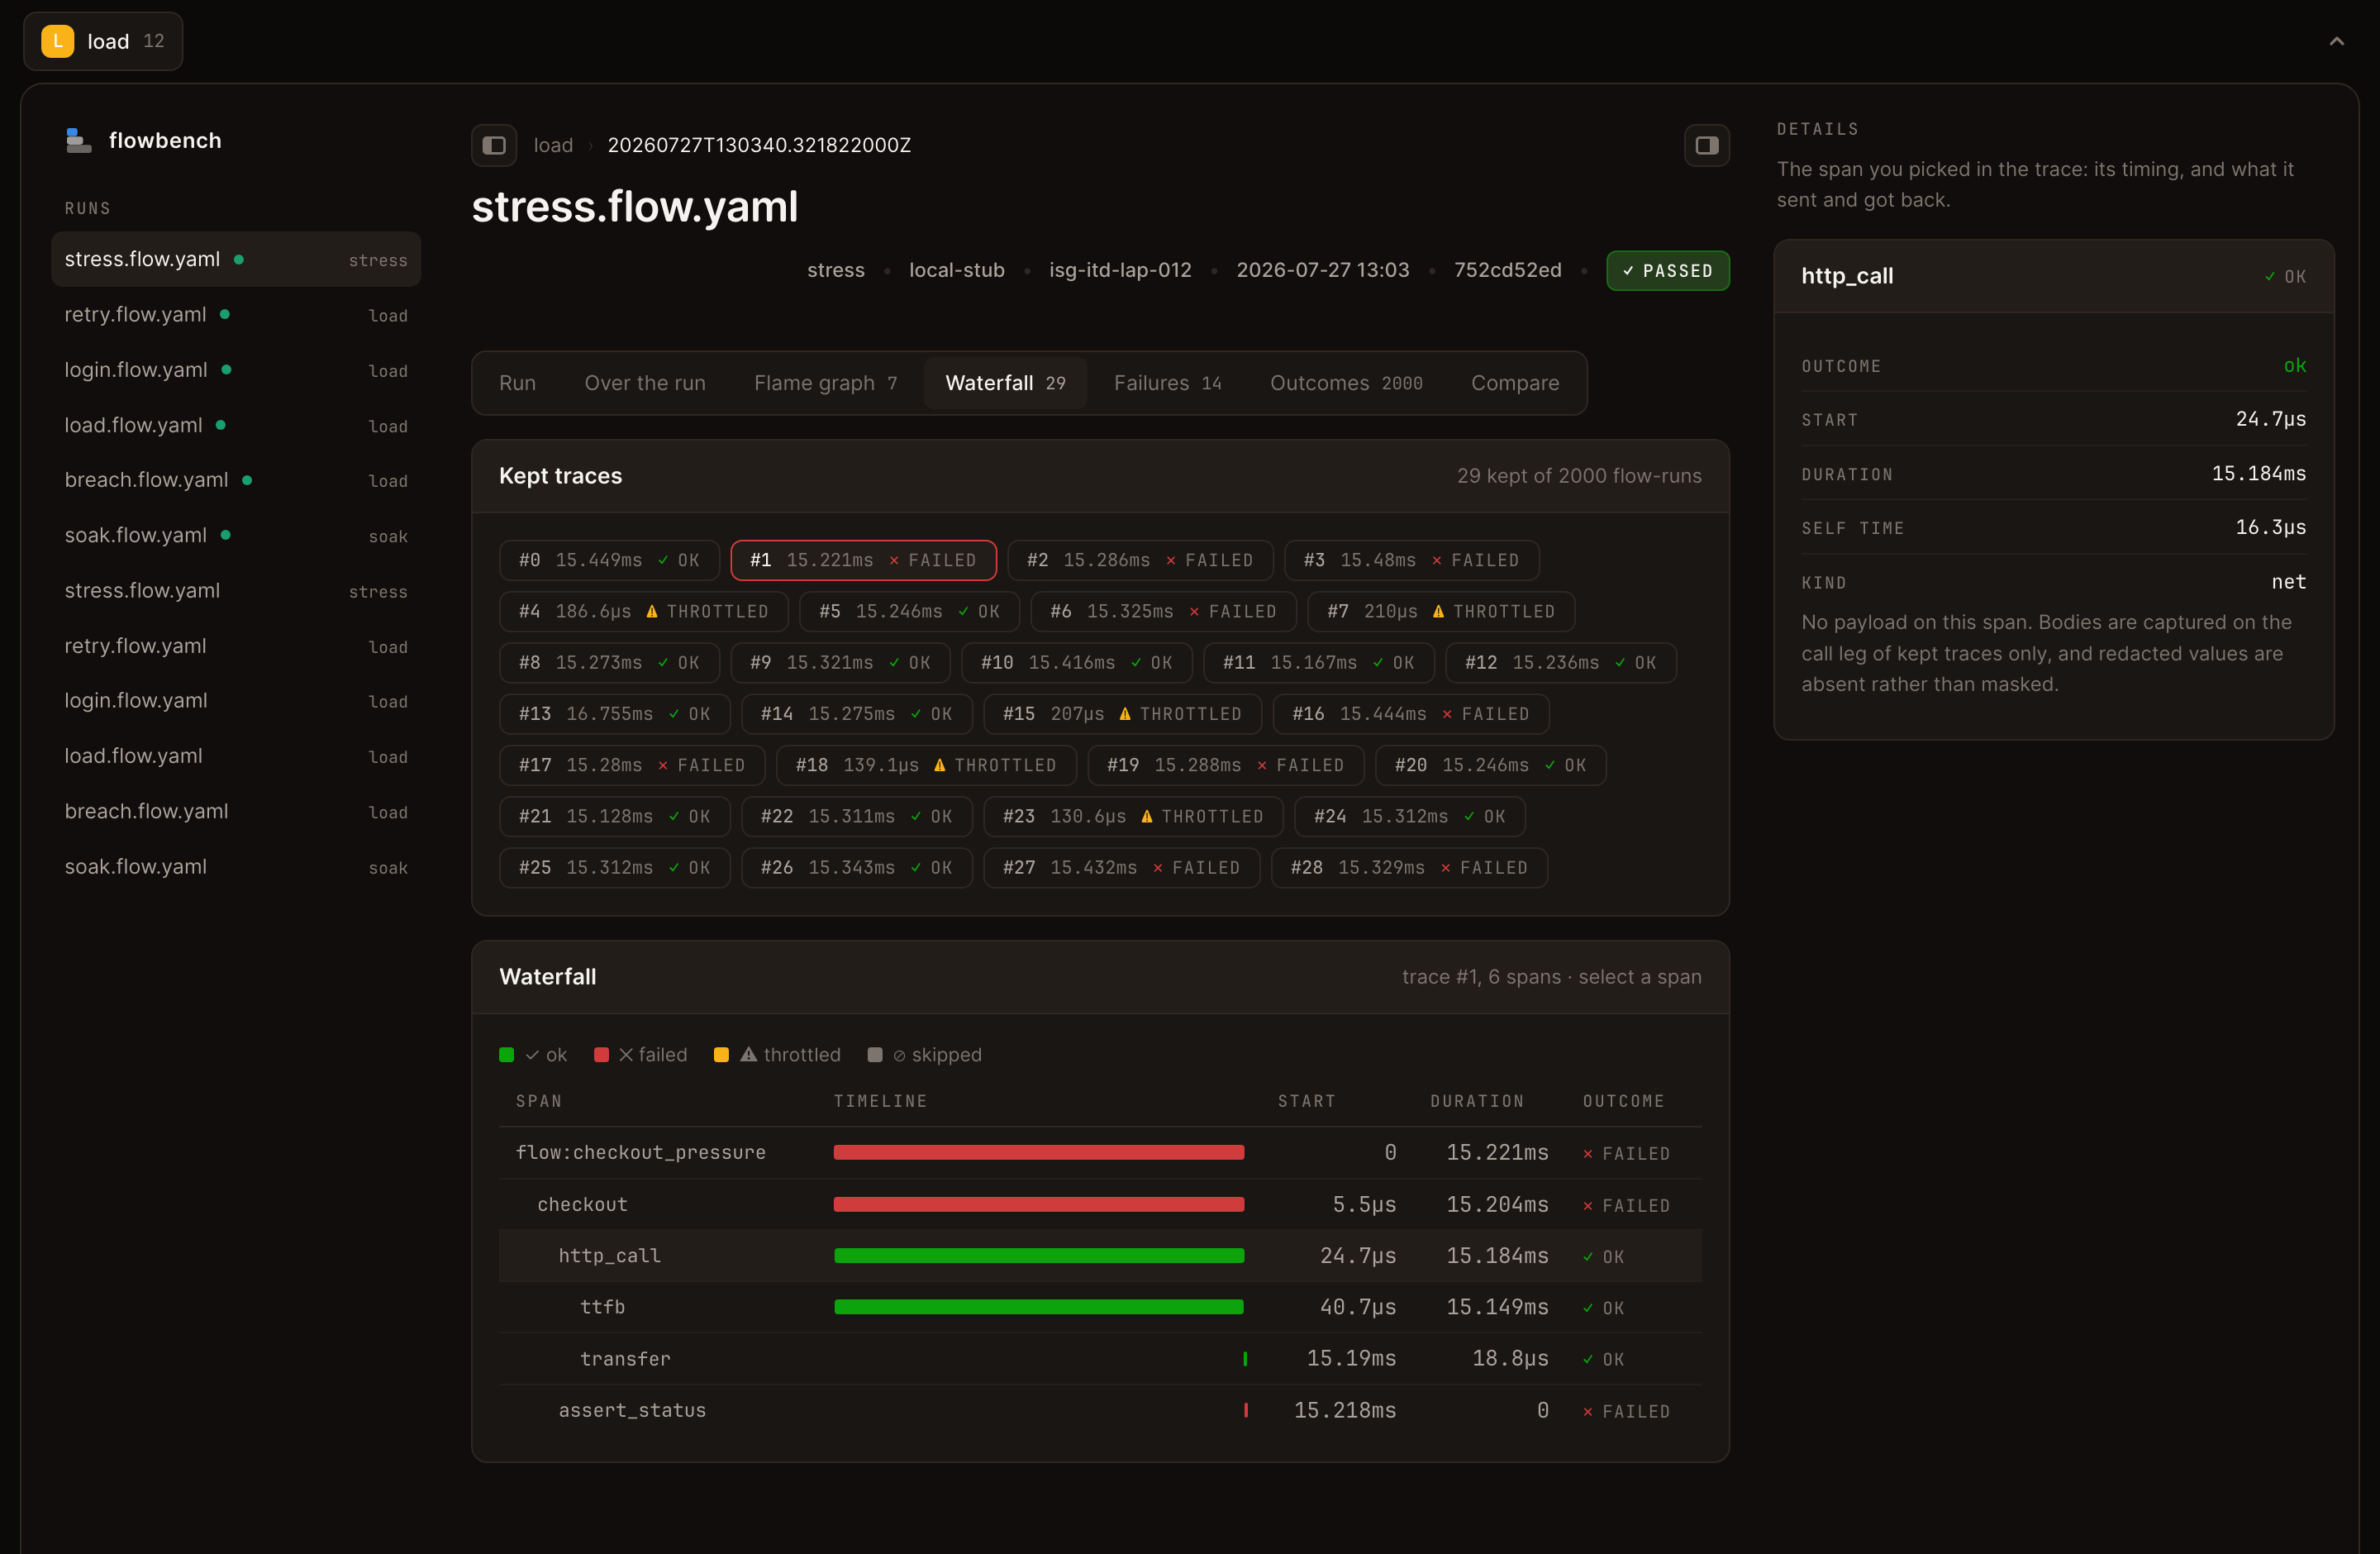Click the assert_status failed timeline marker
Screen dimensions: 2380x1554
[1245, 1410]
